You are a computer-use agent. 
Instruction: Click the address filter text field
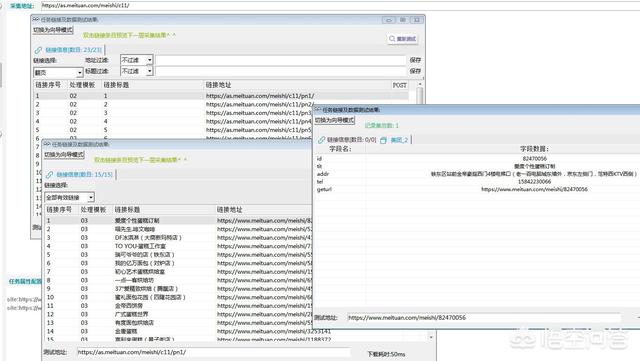tap(281, 60)
